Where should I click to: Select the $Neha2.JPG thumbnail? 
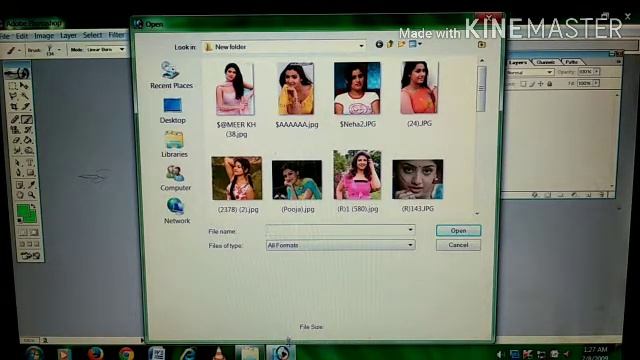click(x=357, y=88)
